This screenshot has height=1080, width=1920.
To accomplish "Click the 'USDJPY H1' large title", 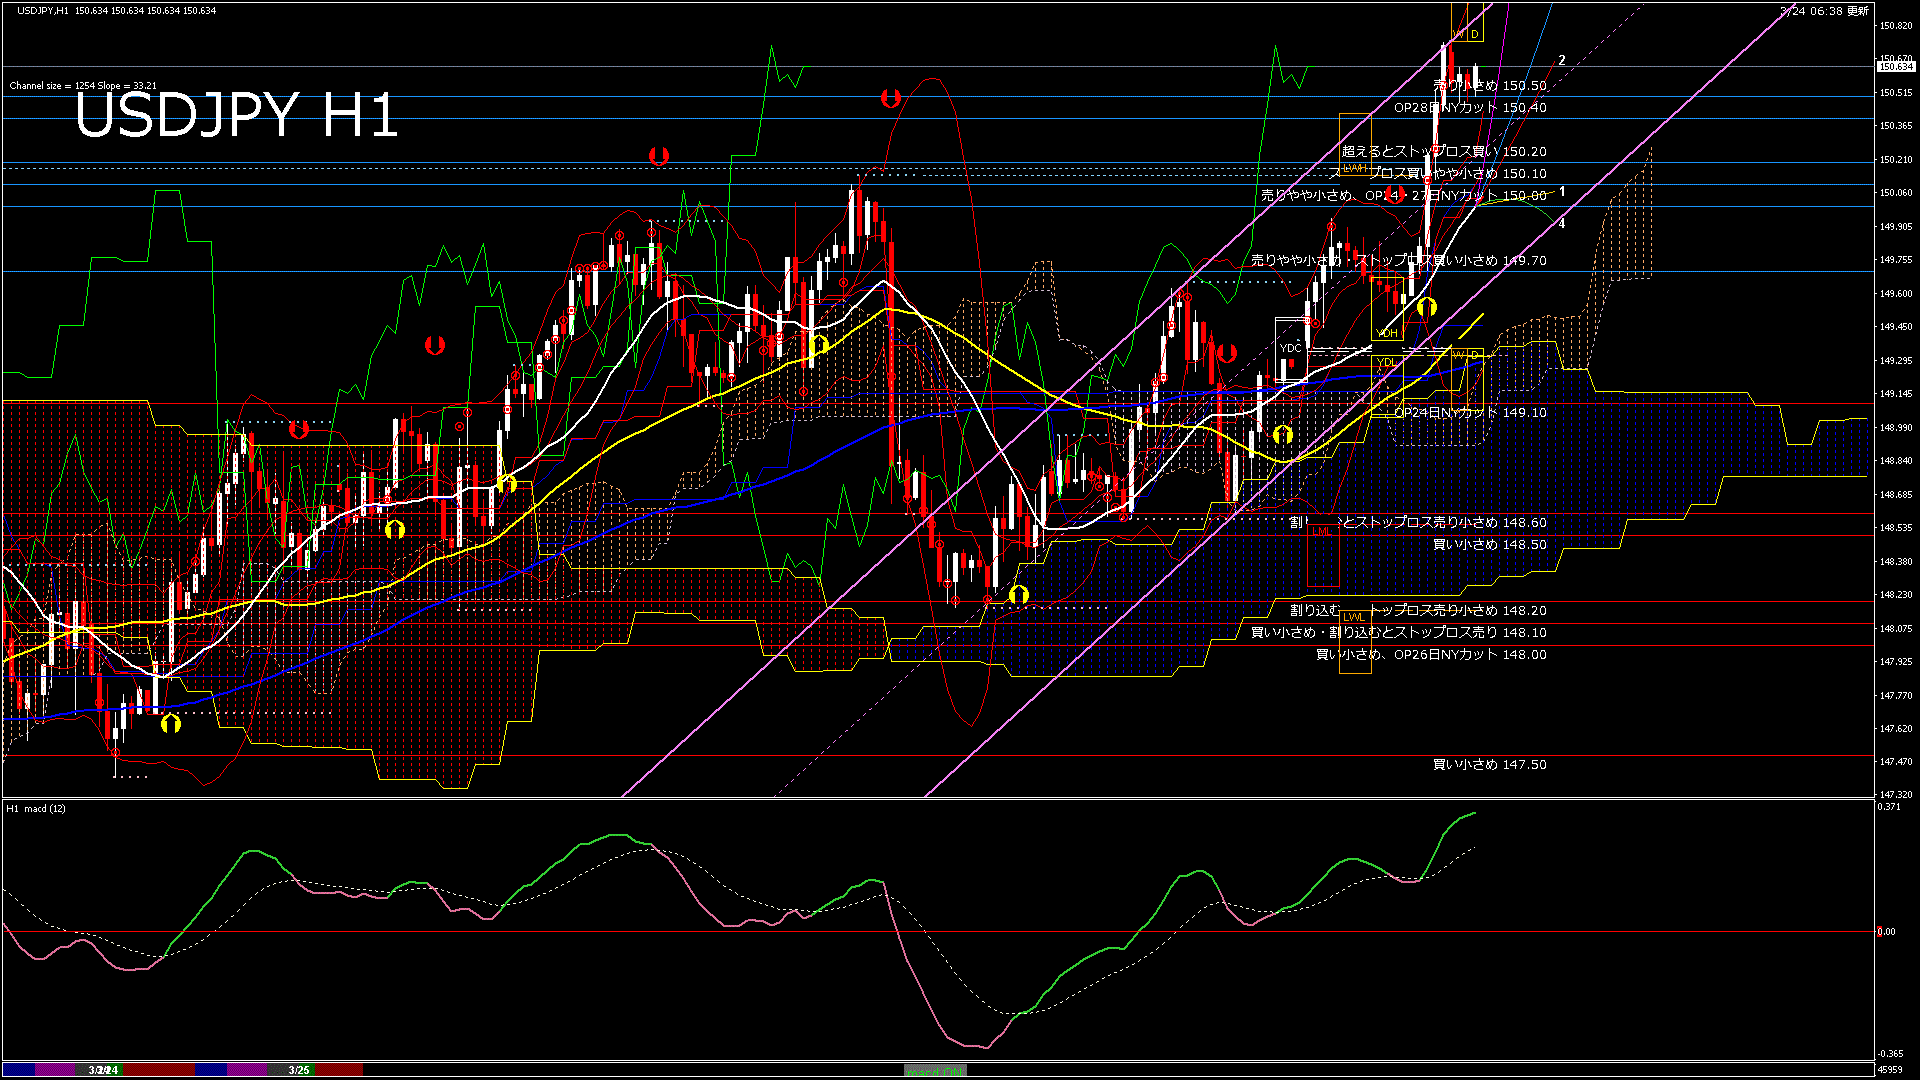I will click(237, 116).
